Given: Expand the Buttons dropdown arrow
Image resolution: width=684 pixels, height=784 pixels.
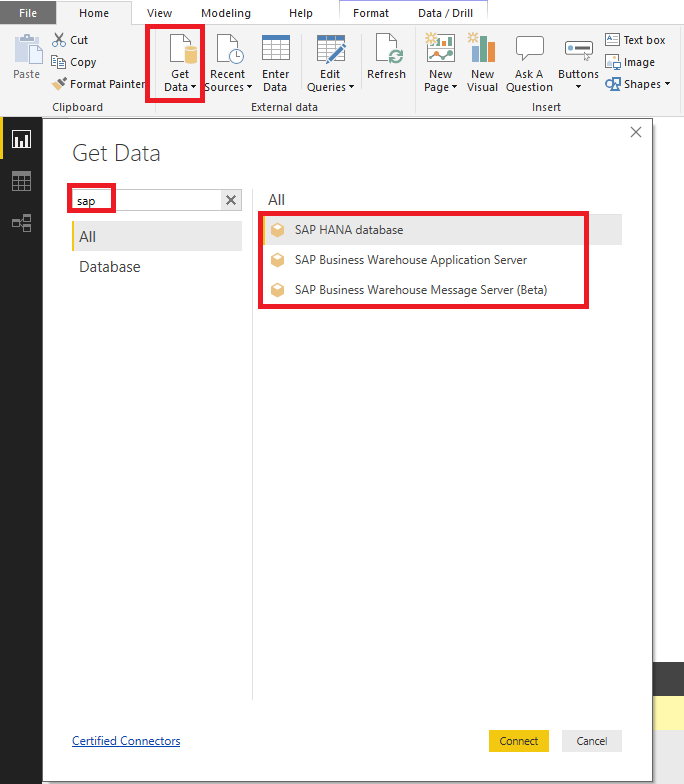Looking at the screenshot, I should click(x=578, y=87).
